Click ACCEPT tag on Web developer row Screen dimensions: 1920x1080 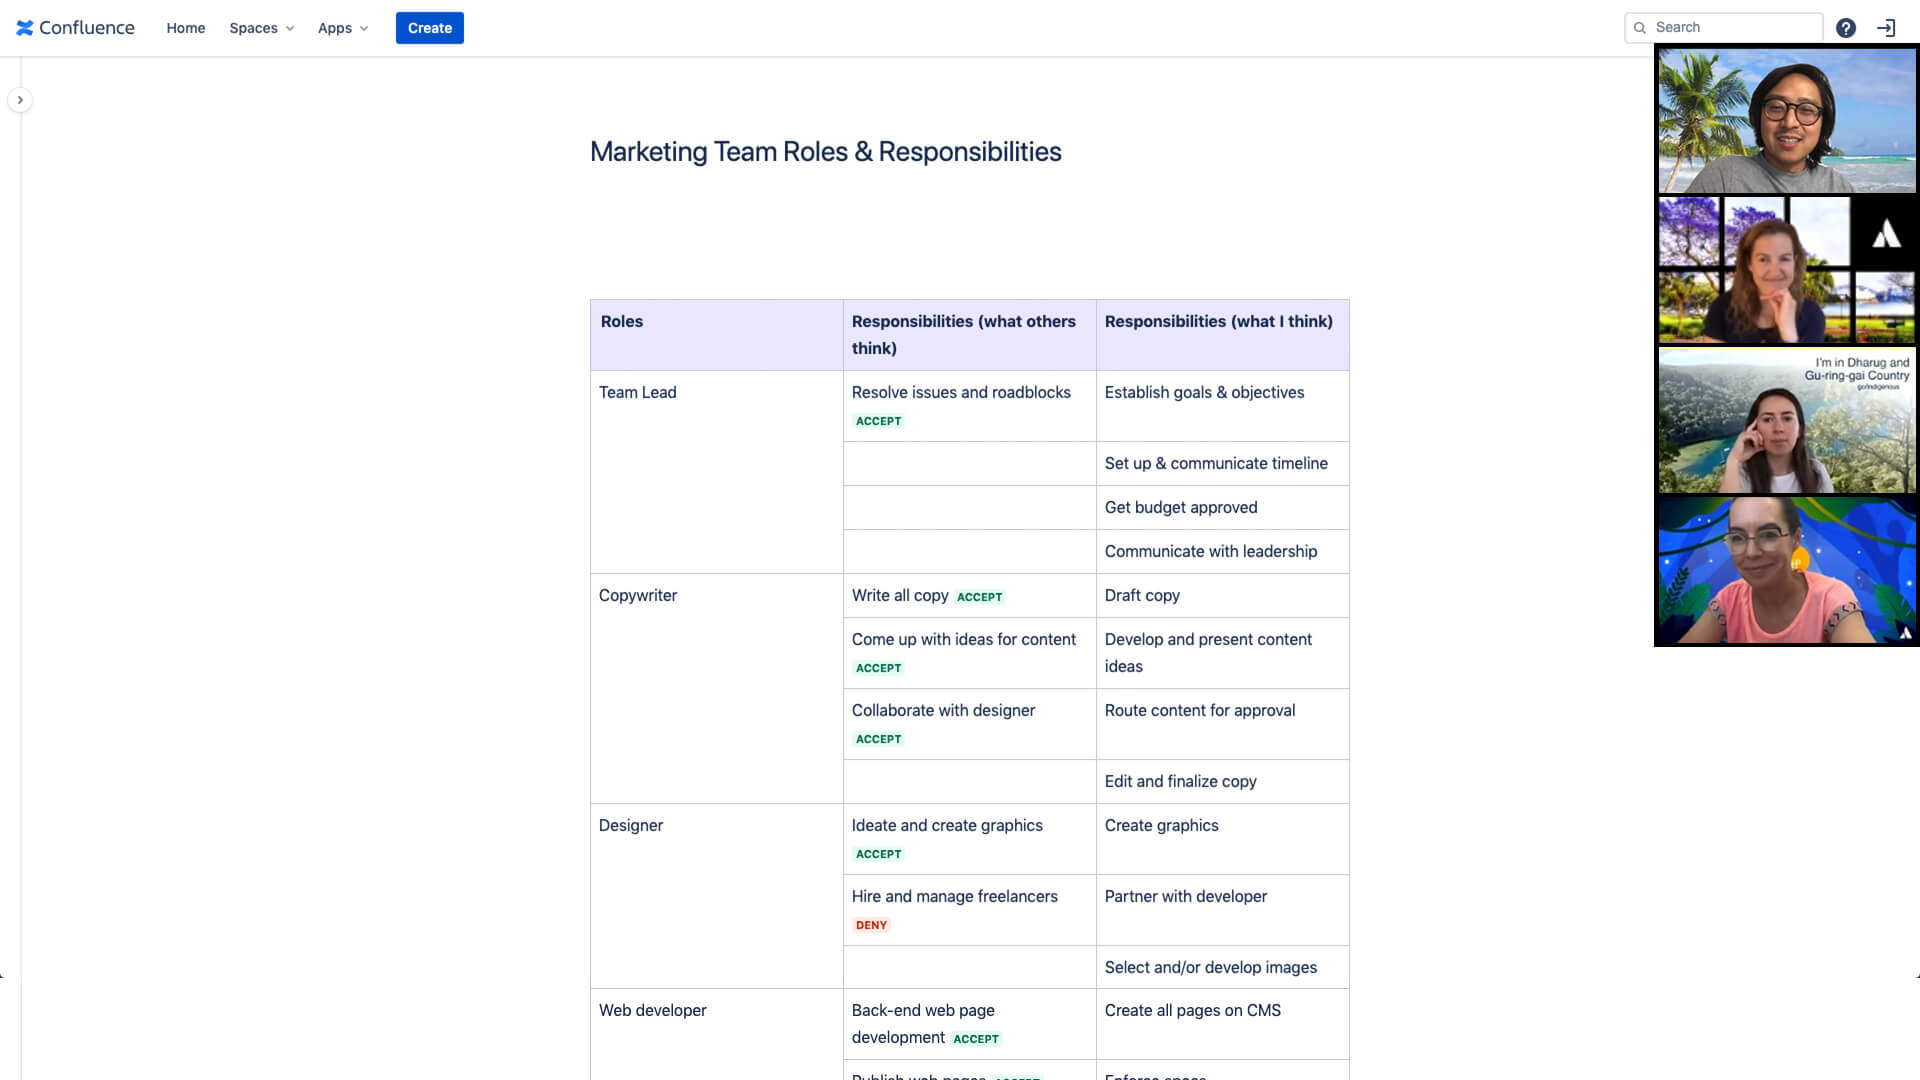[975, 1038]
